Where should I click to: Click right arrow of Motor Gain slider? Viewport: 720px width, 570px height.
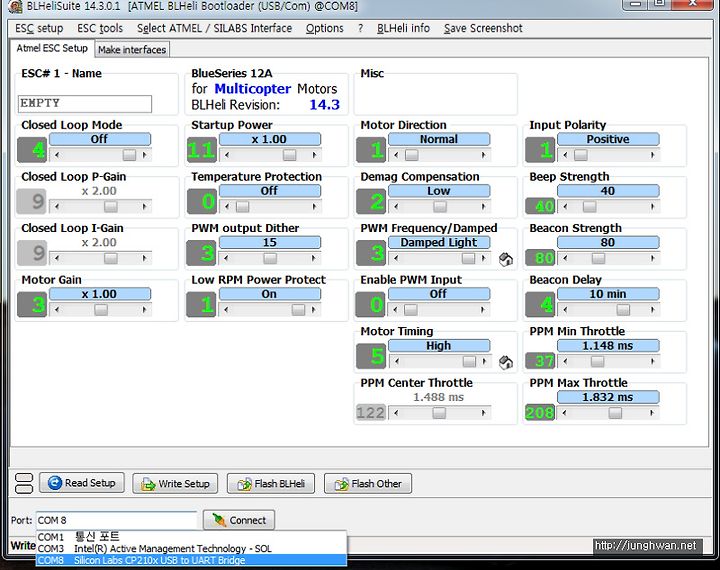point(145,310)
